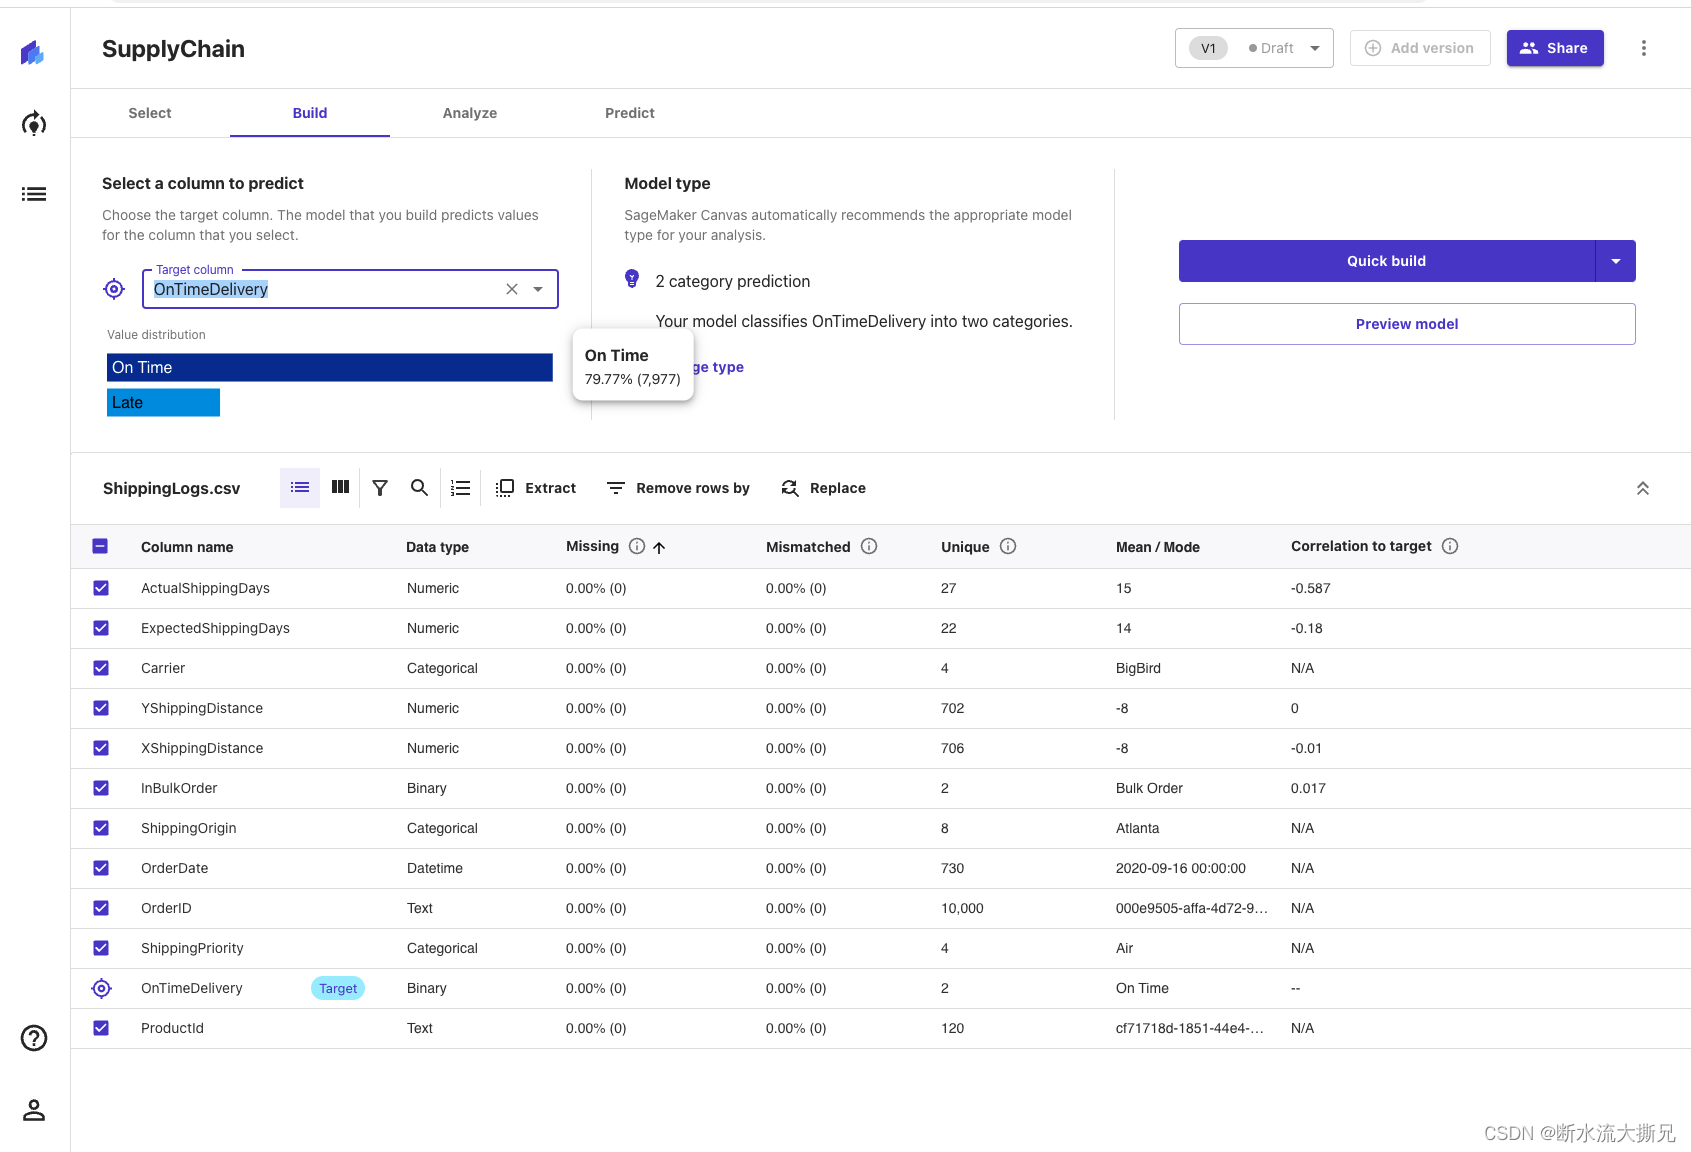Uncheck the Carrier column checkbox
The image size is (1691, 1152).
101,668
